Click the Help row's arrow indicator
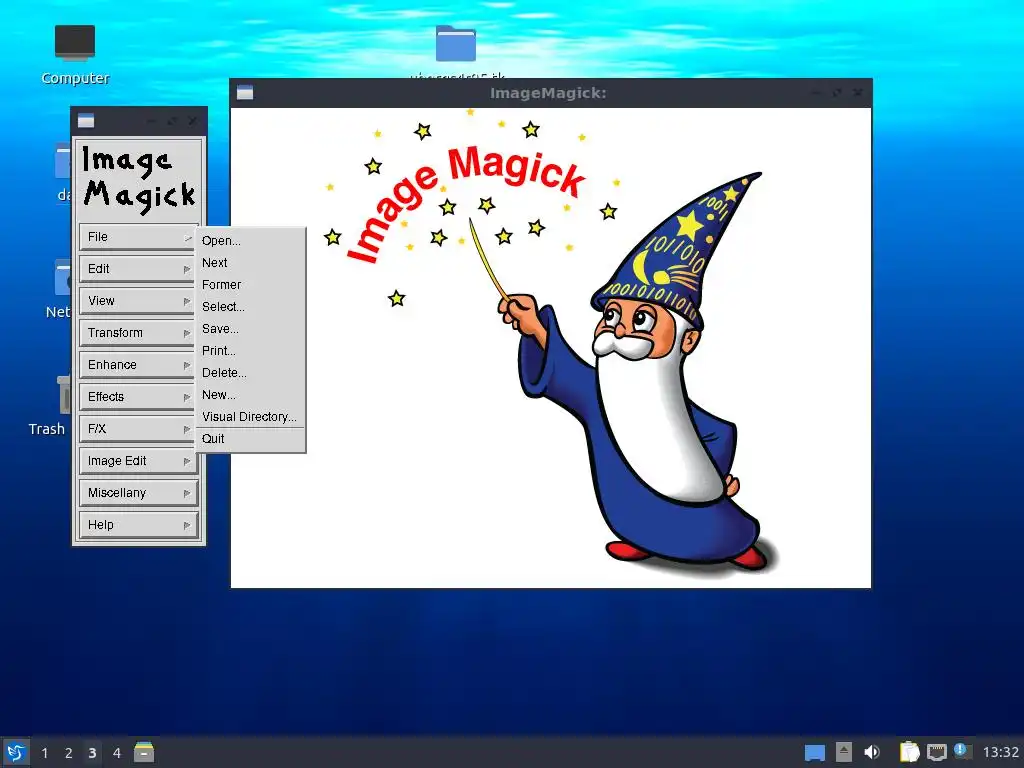Image resolution: width=1024 pixels, height=768 pixels. (x=187, y=525)
